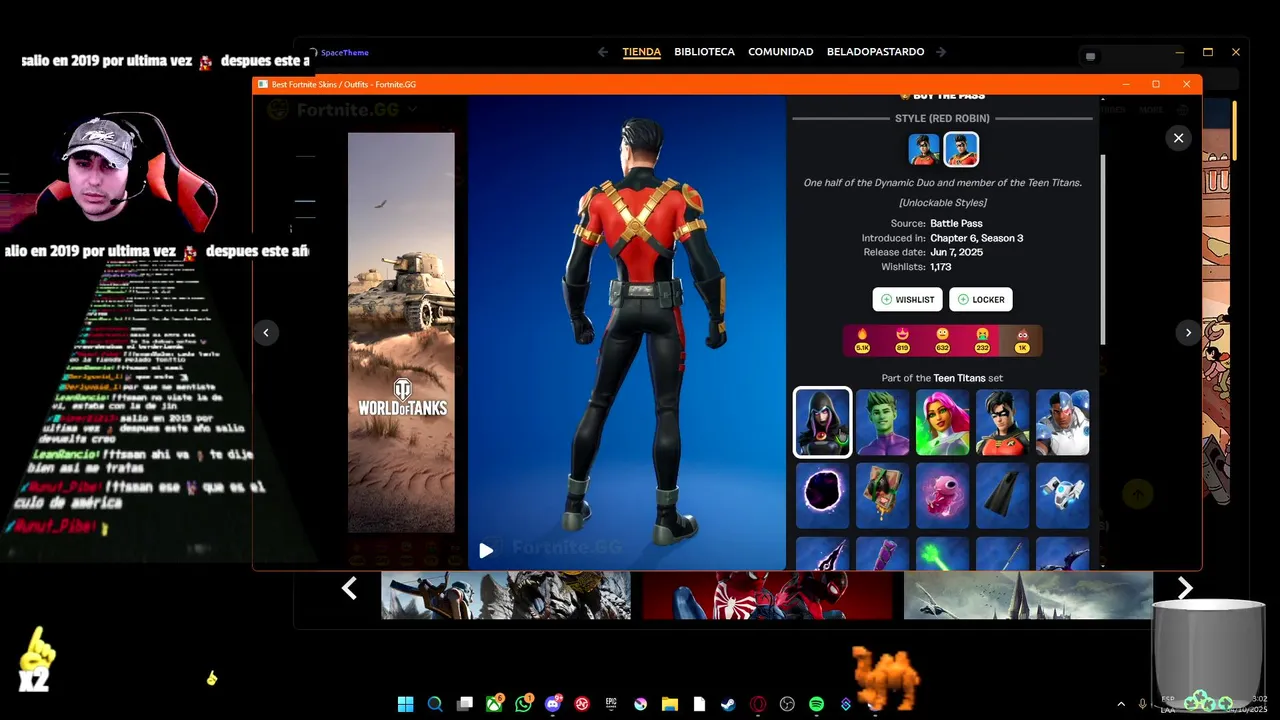Screen dimensions: 1280x720
Task: Choose the selected Red Robin style variant
Action: [961, 150]
